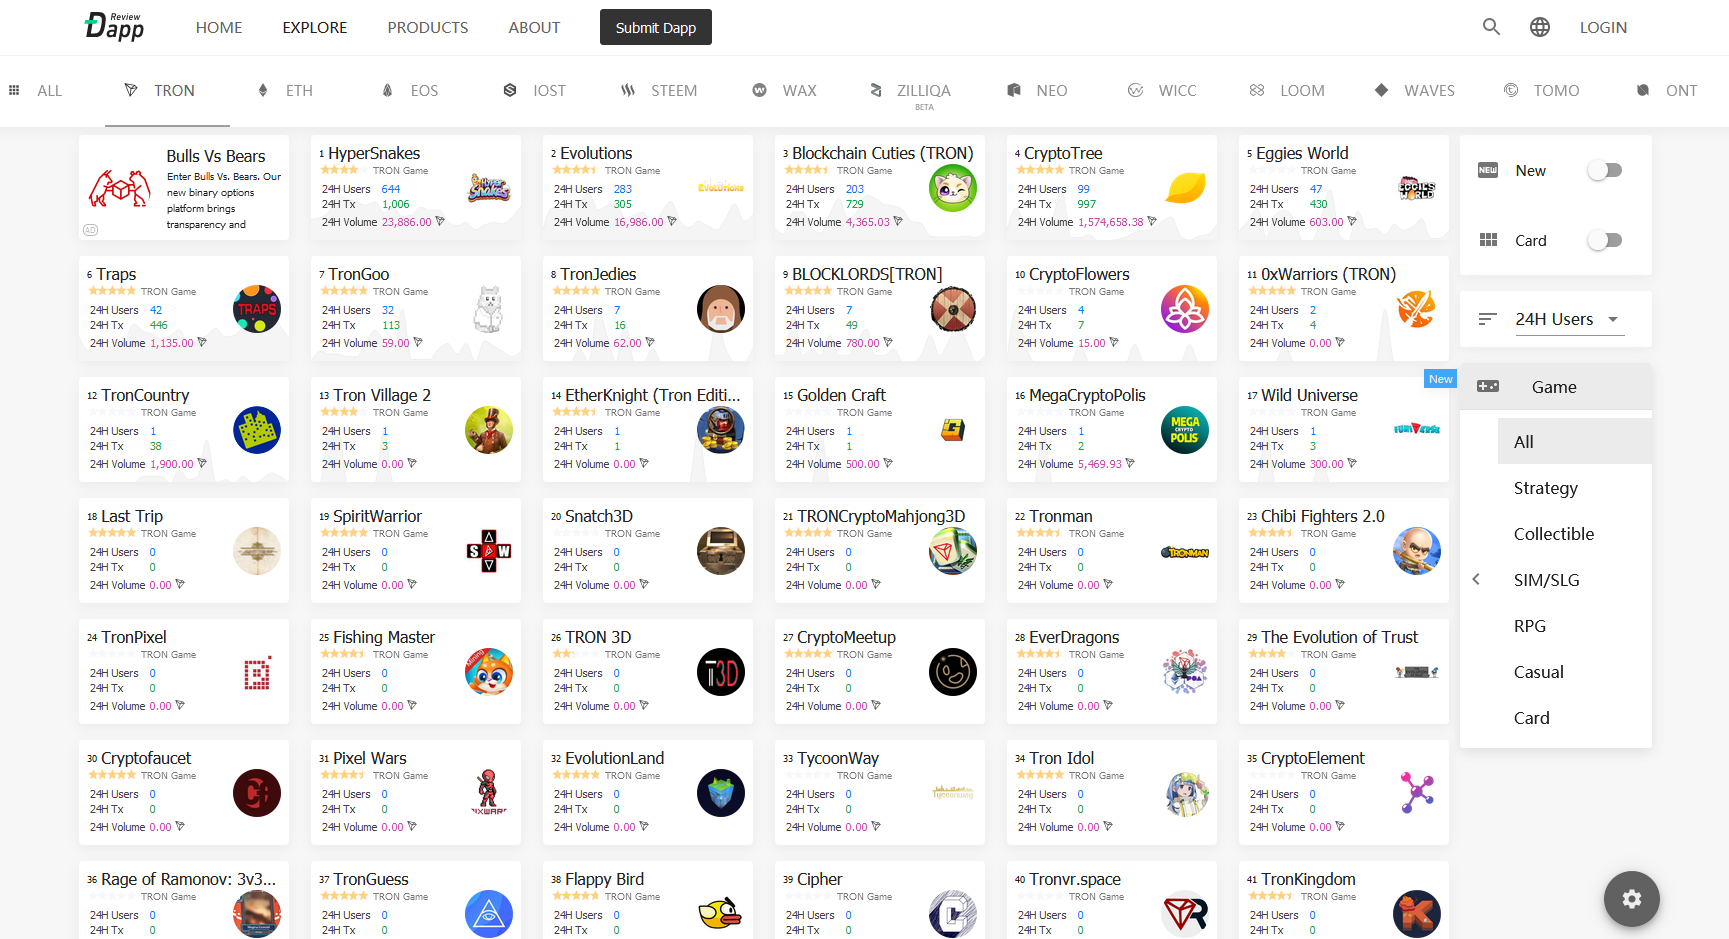This screenshot has height=939, width=1729.
Task: Select the EOS blockchain tab
Action: (411, 91)
